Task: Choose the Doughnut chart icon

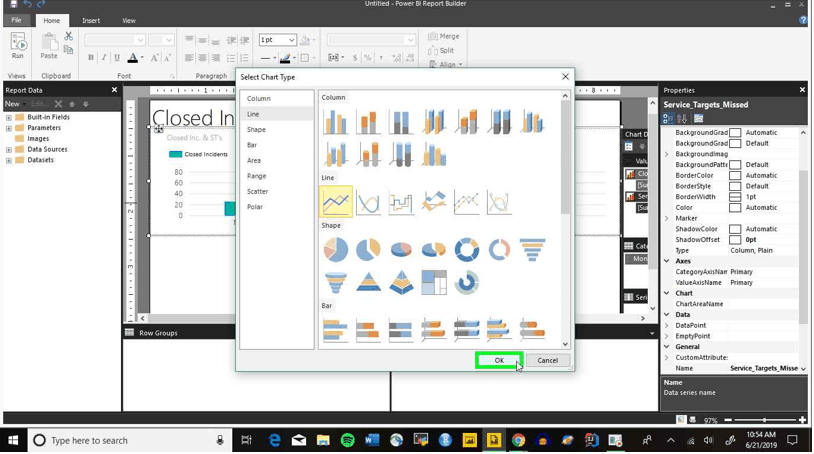Action: tap(466, 250)
